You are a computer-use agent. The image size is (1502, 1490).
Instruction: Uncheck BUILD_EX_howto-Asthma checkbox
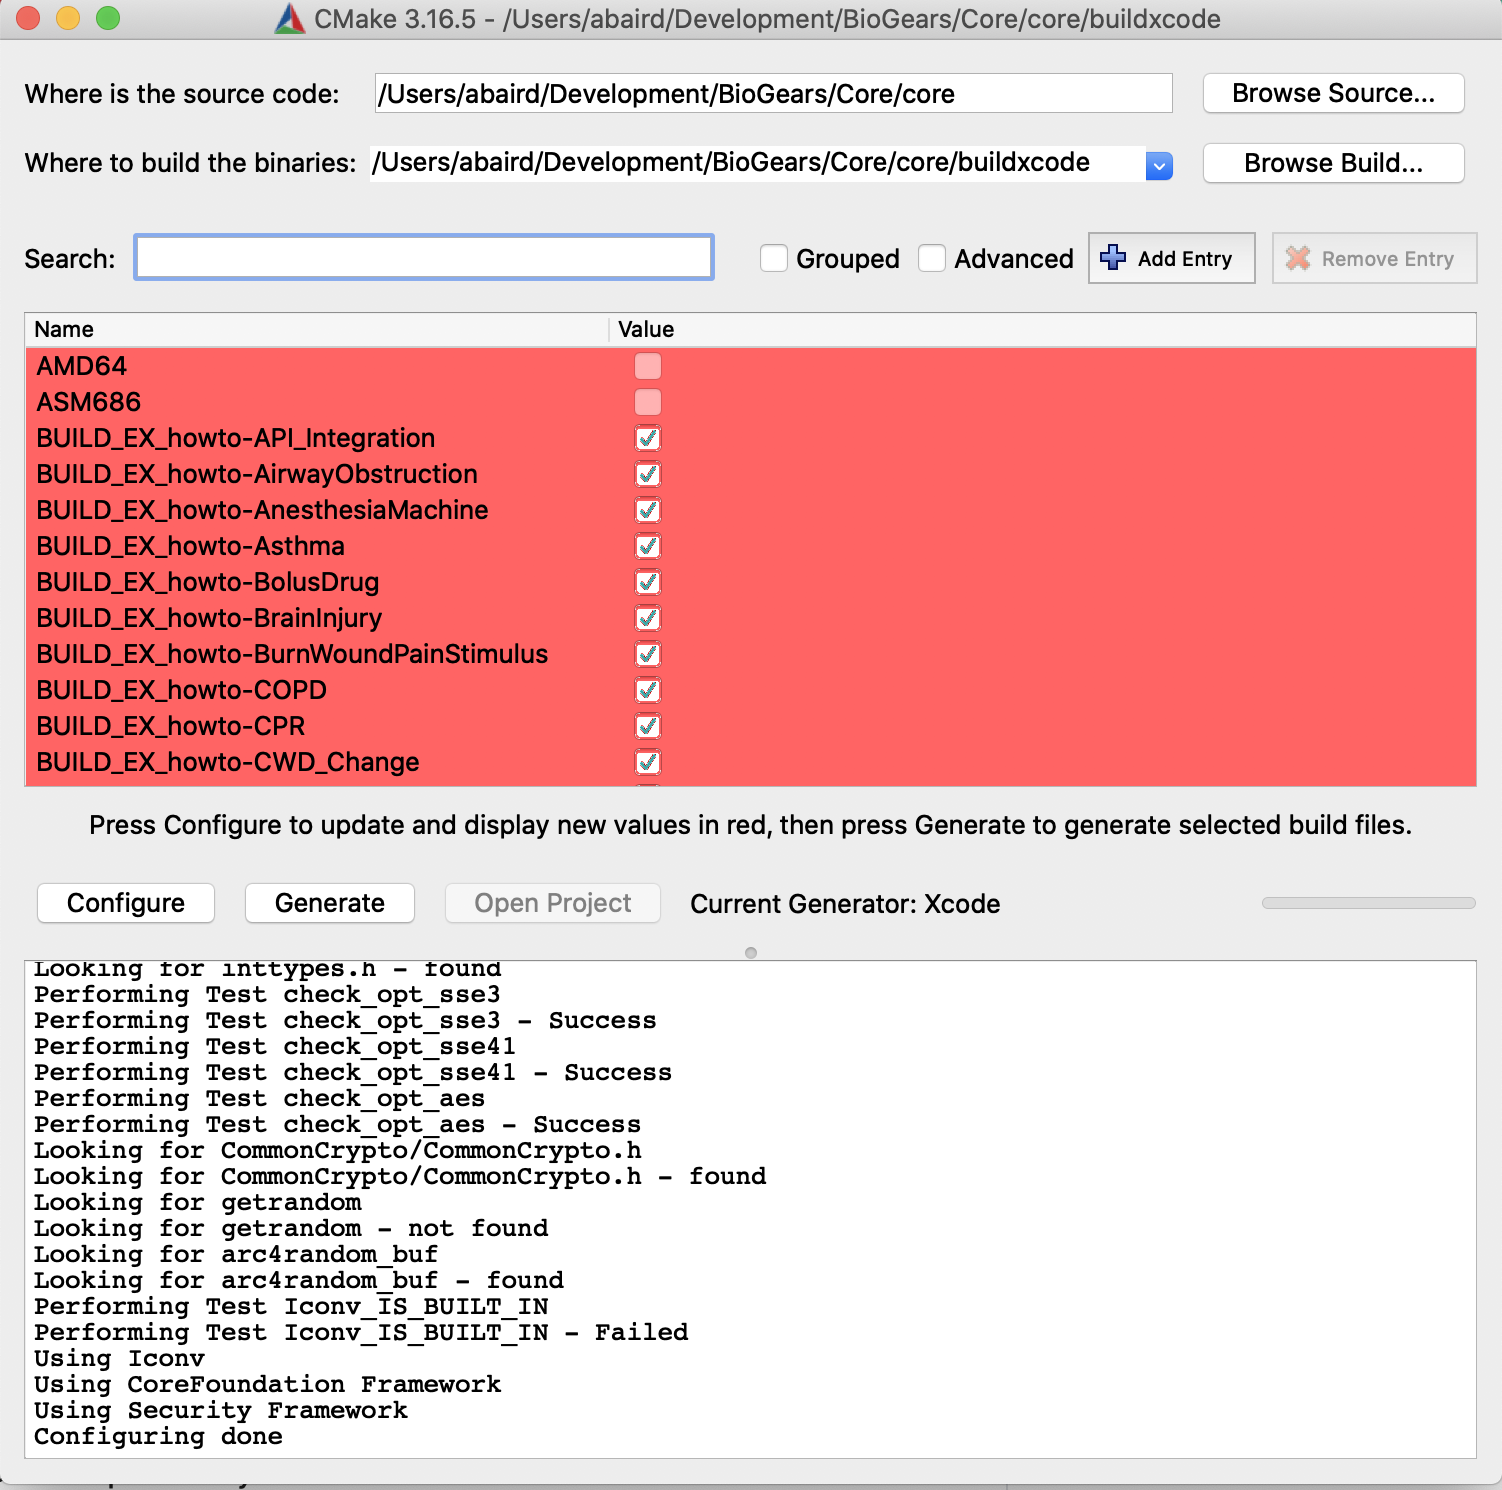(648, 546)
